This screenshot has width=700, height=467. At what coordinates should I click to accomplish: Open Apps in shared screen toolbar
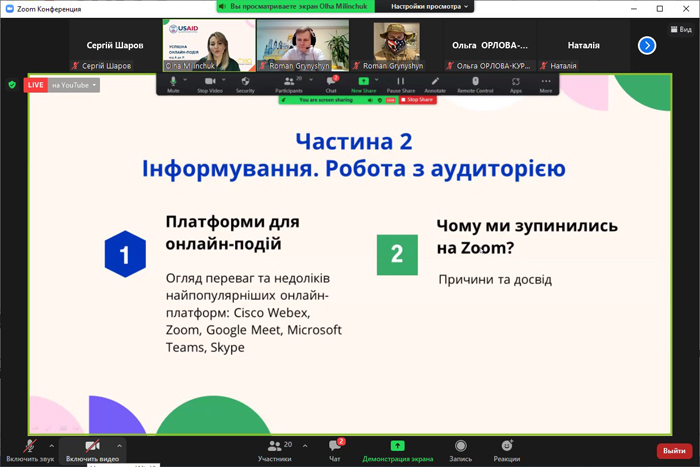[516, 84]
